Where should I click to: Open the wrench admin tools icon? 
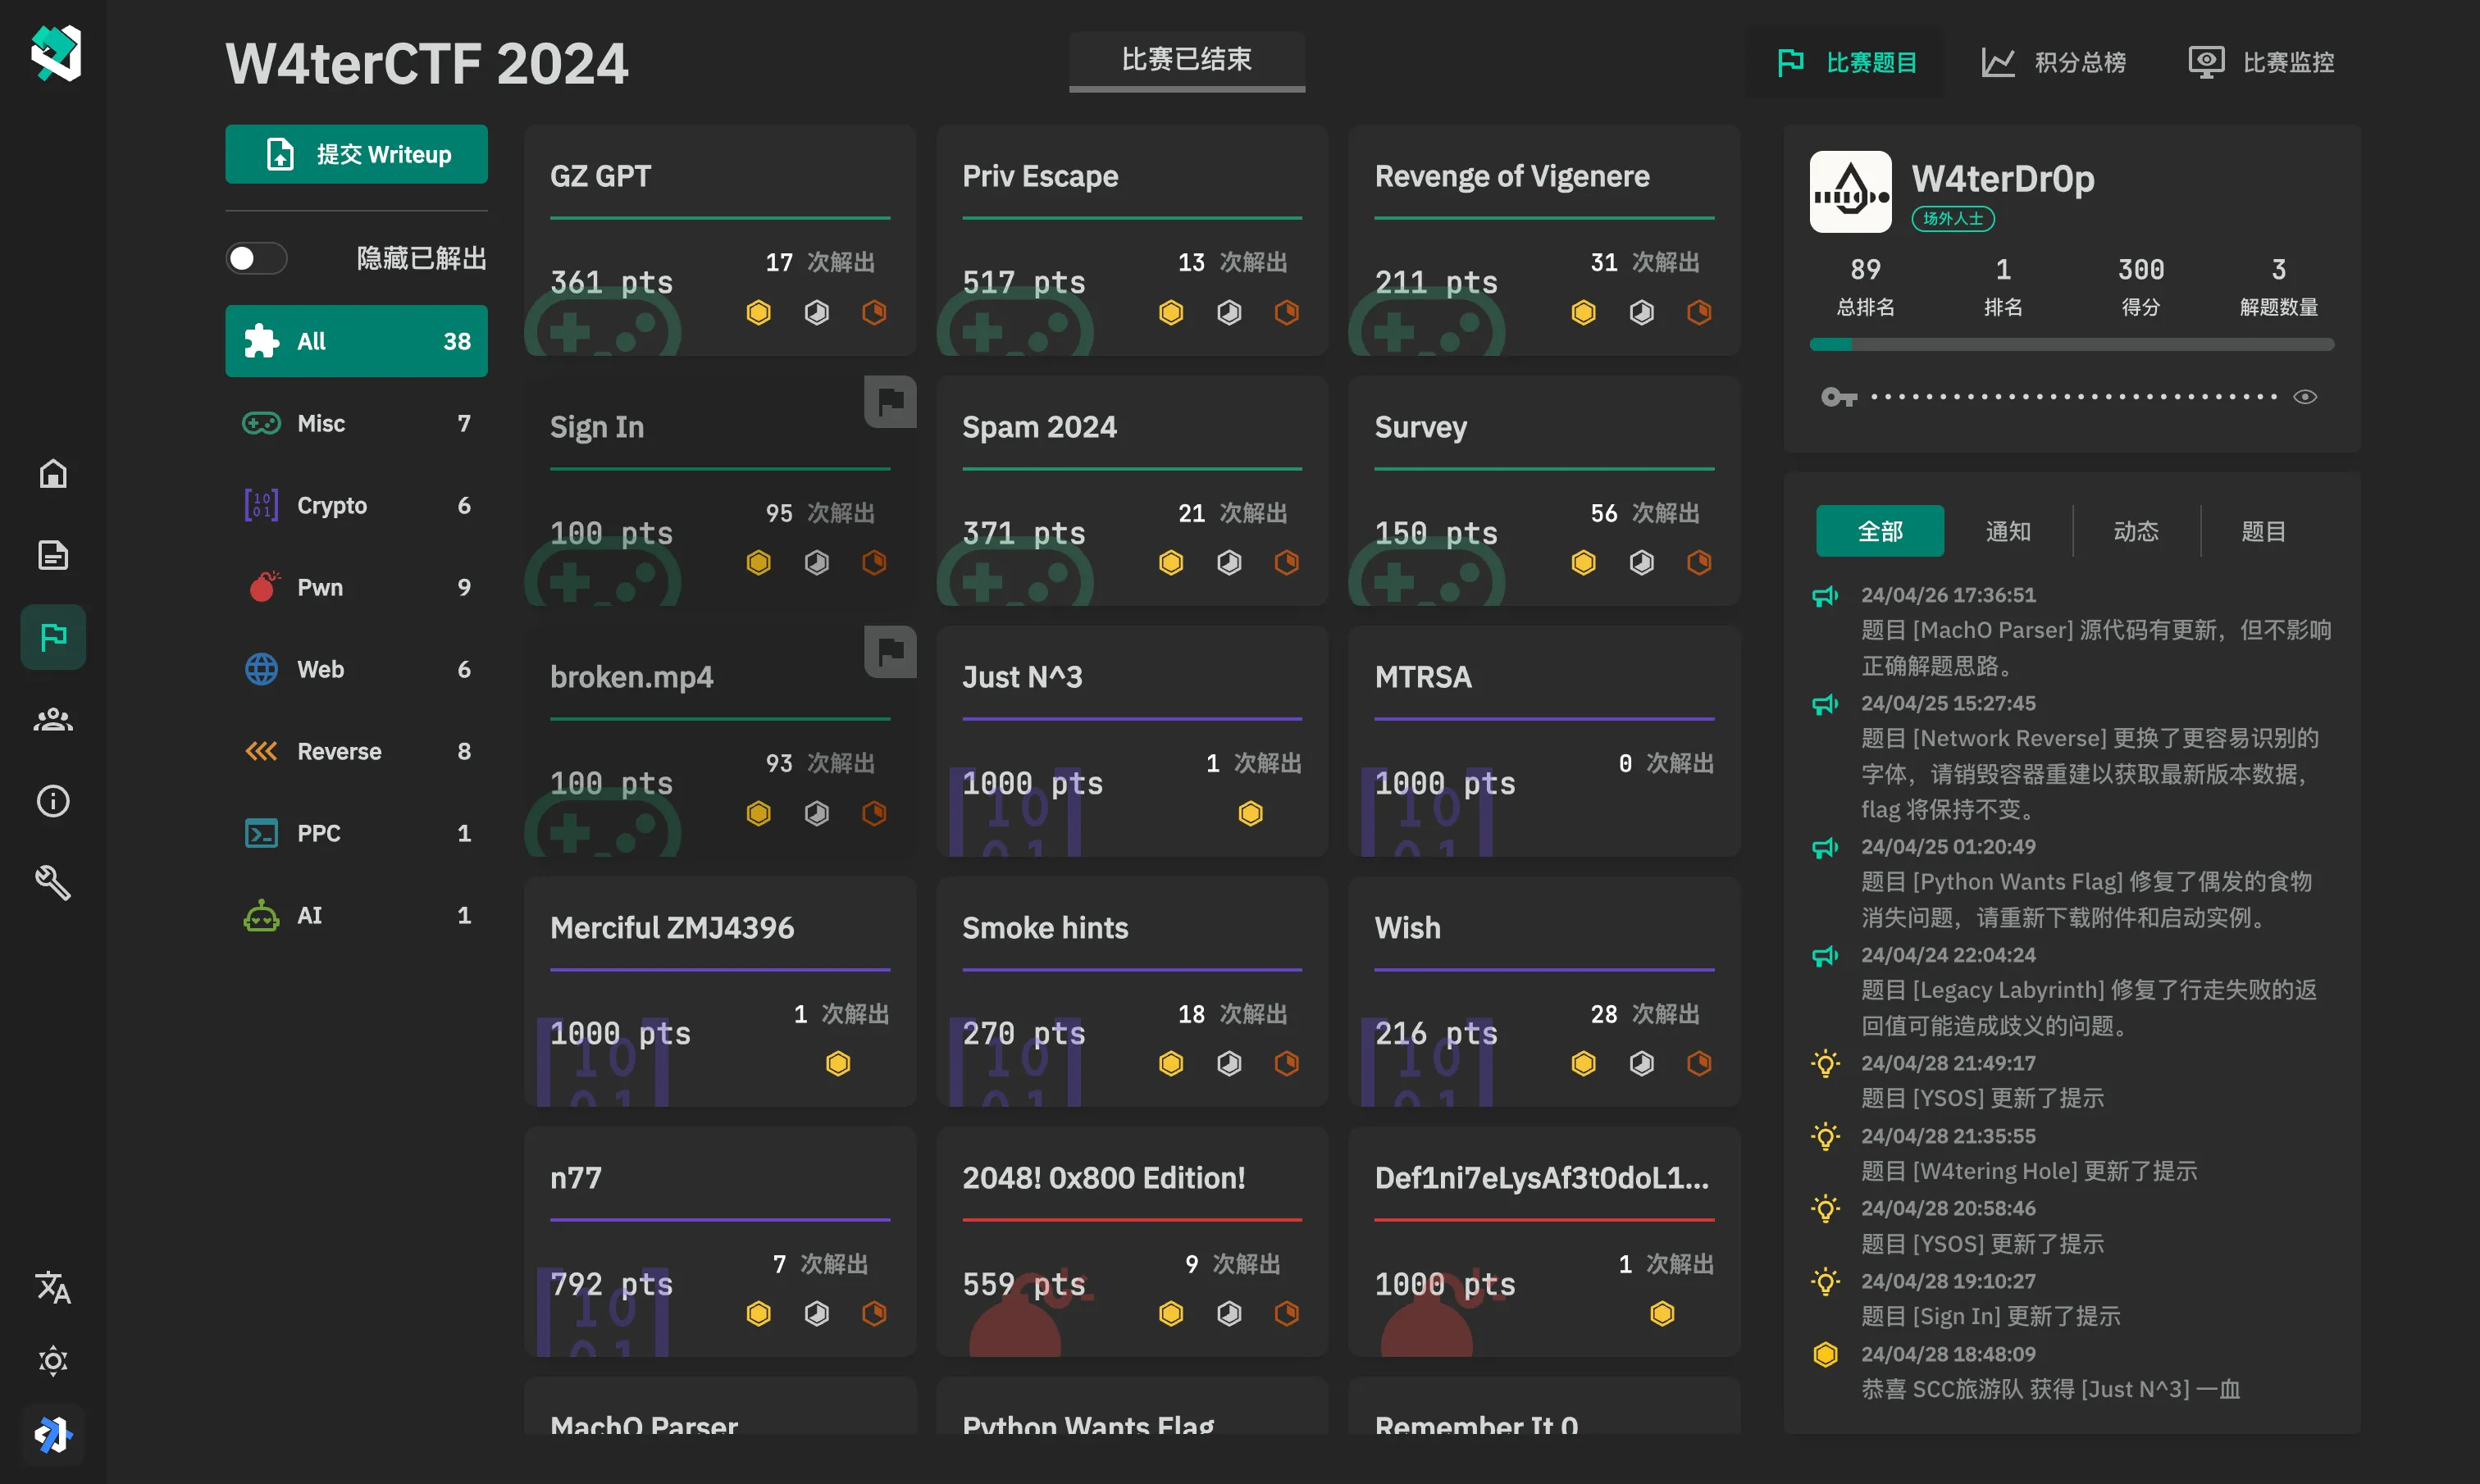(53, 883)
